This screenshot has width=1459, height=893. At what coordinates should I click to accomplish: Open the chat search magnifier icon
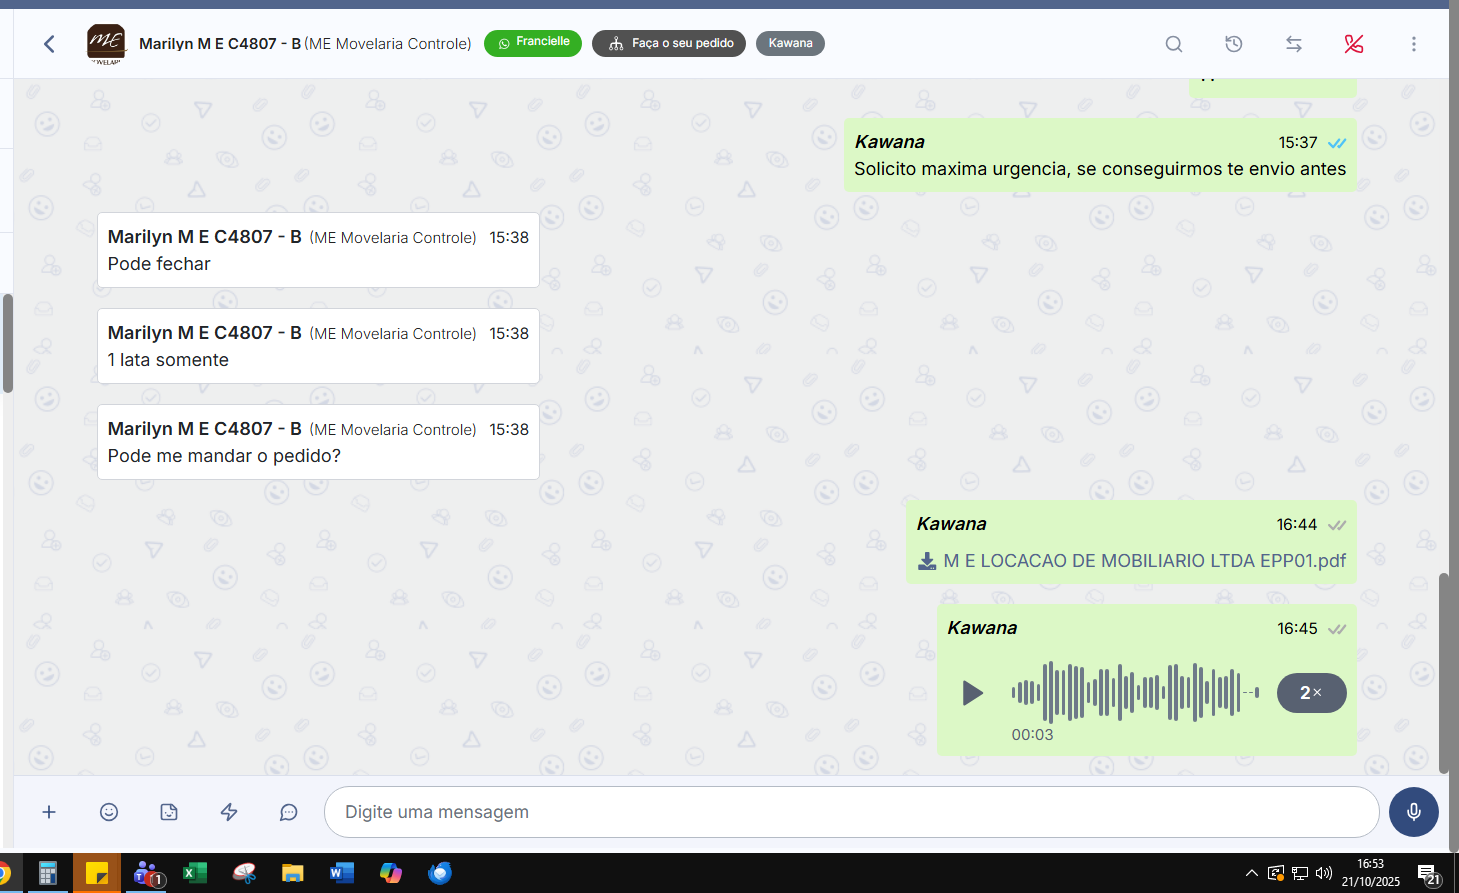[1174, 44]
